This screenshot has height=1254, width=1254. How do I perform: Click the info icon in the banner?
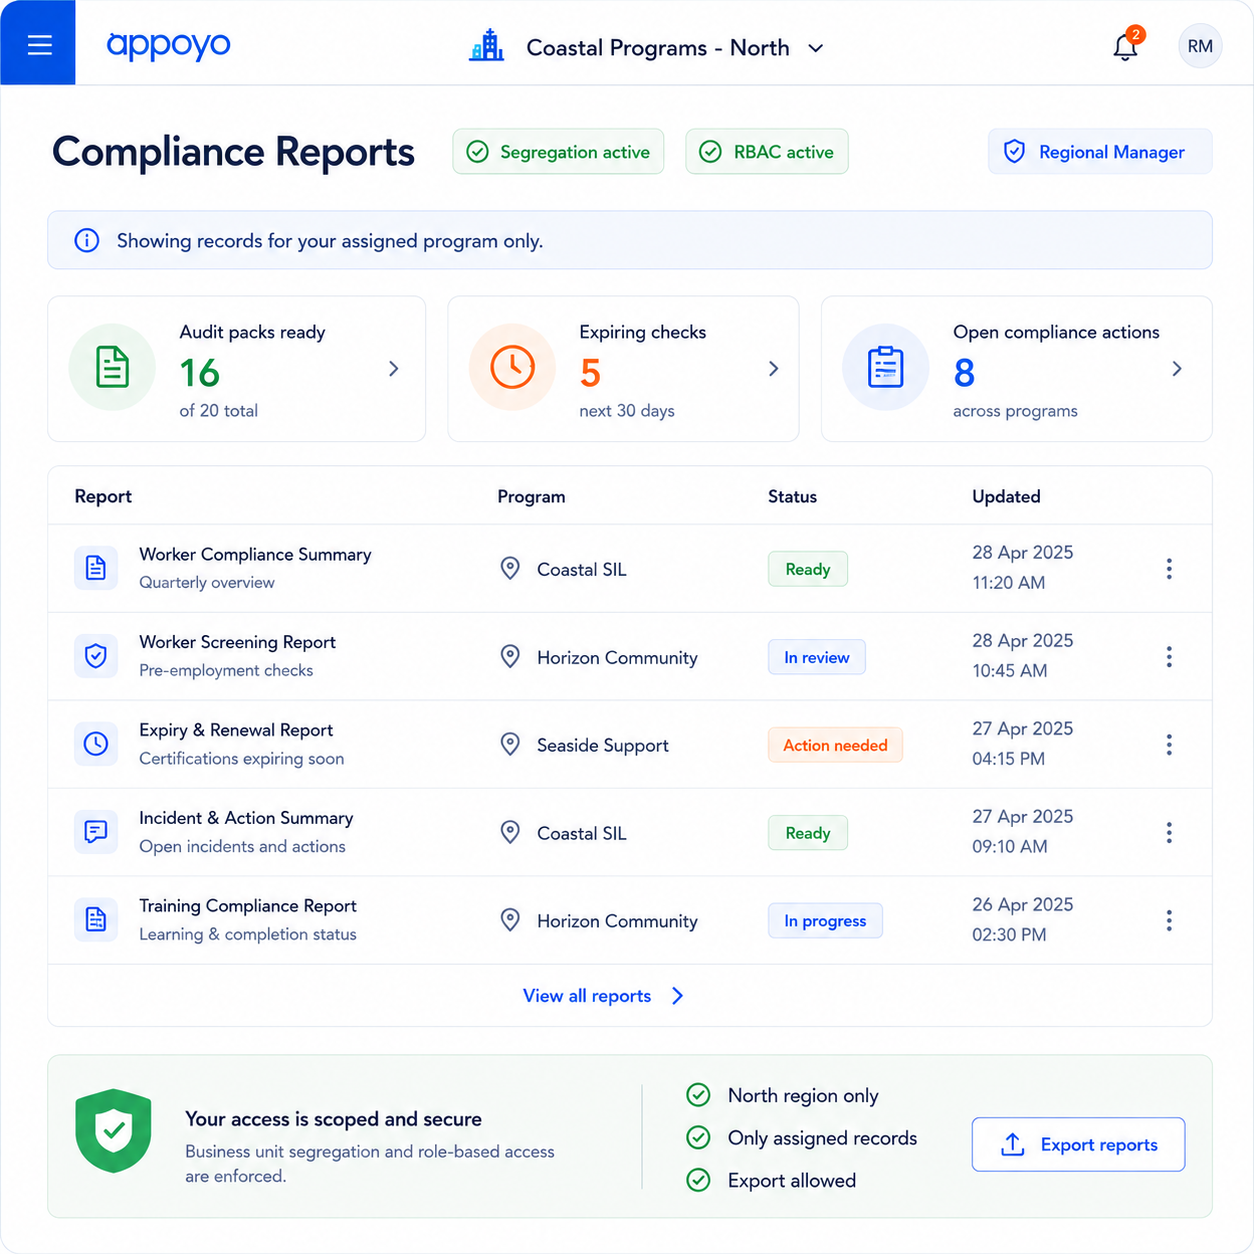(x=87, y=240)
